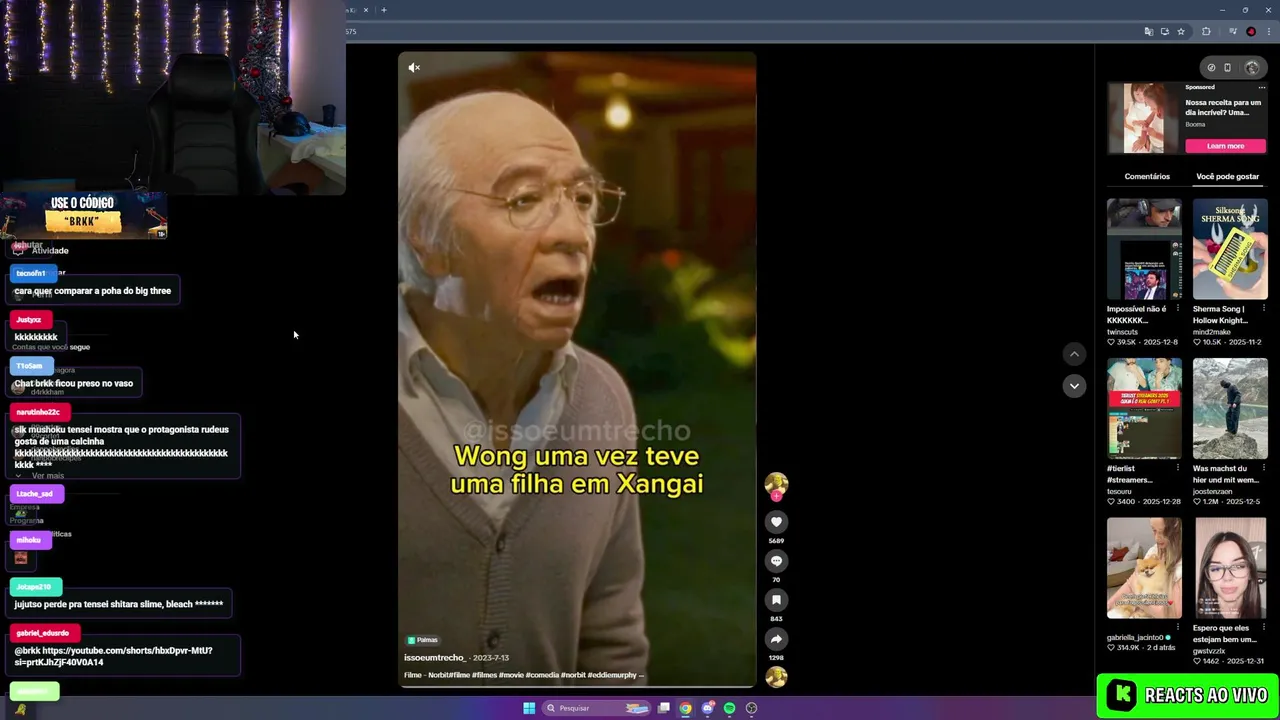Click chat username narutinho22c
The height and width of the screenshot is (720, 1280).
pyautogui.click(x=38, y=412)
